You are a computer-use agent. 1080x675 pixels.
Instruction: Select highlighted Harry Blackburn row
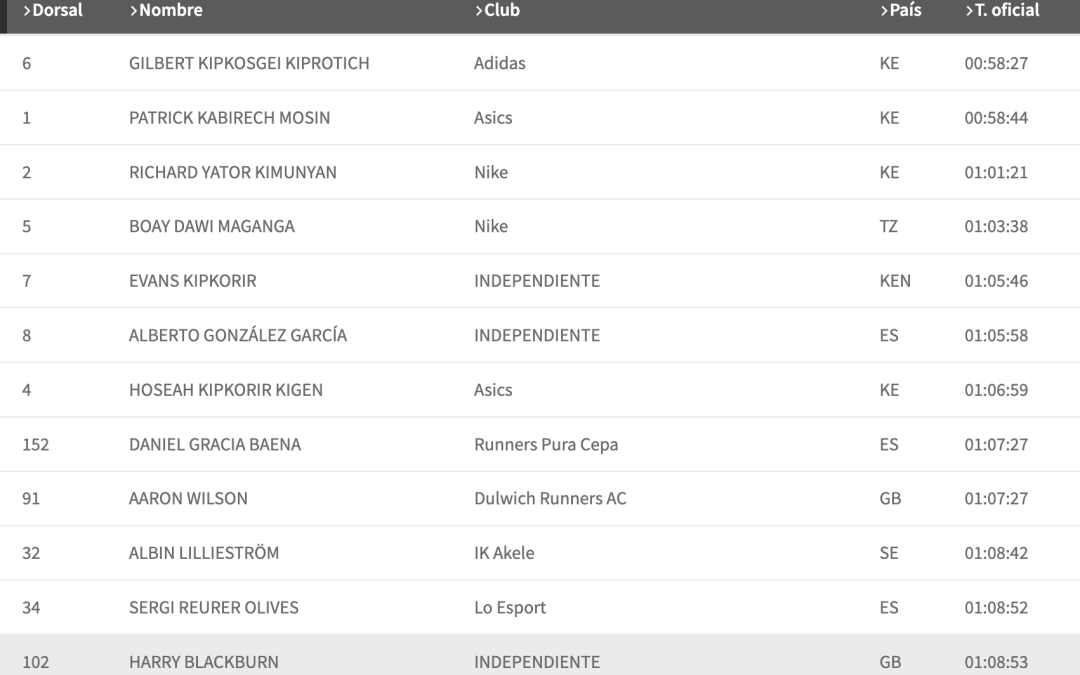pos(203,661)
